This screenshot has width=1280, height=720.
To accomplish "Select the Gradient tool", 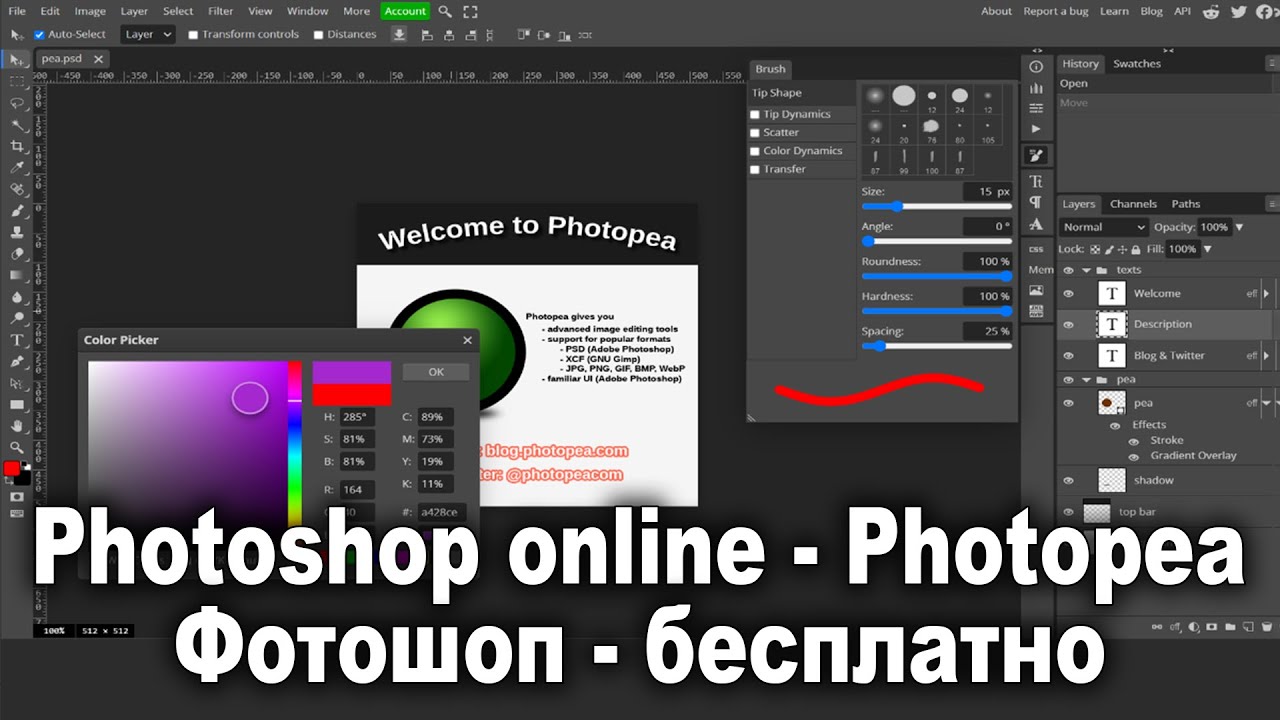I will click(x=17, y=275).
